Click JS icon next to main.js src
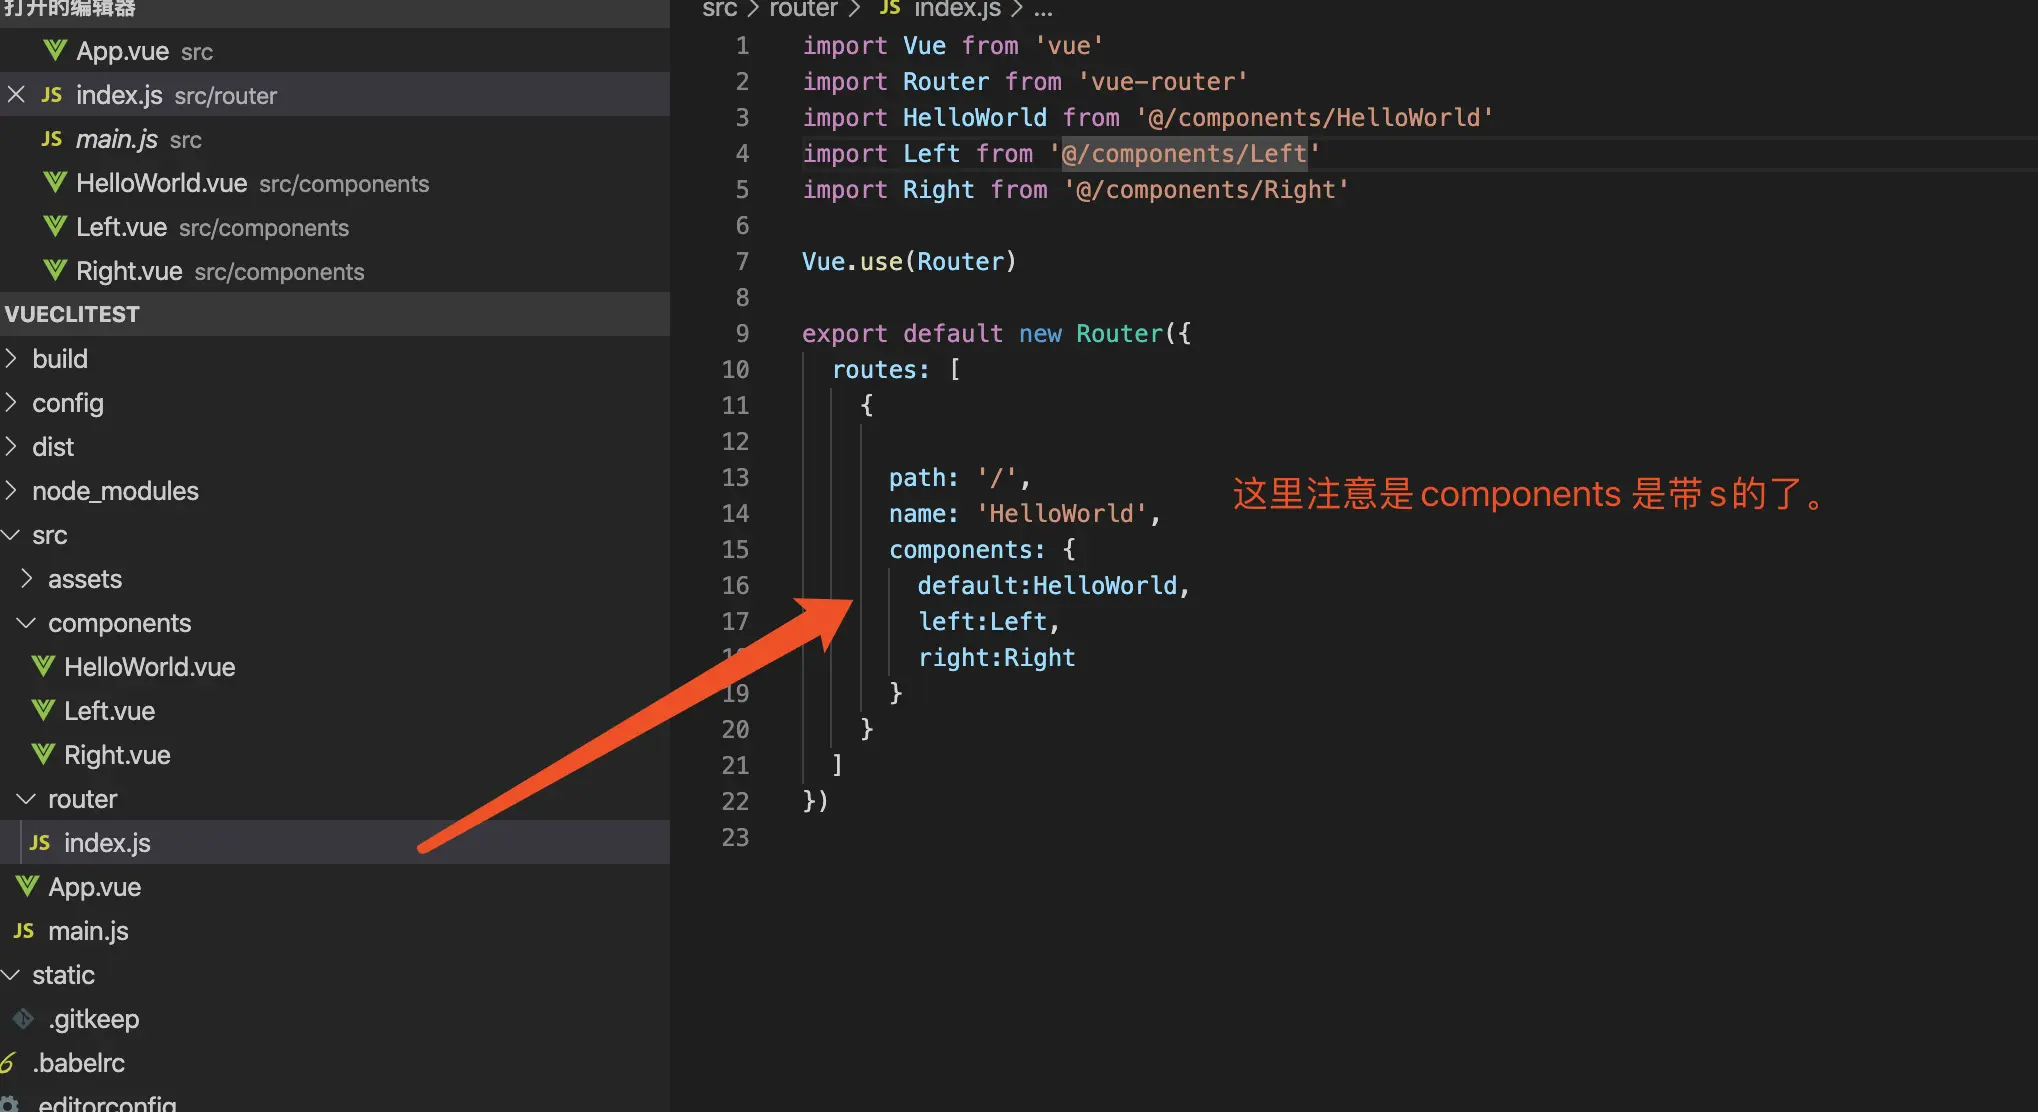Viewport: 2038px width, 1112px height. coord(52,139)
